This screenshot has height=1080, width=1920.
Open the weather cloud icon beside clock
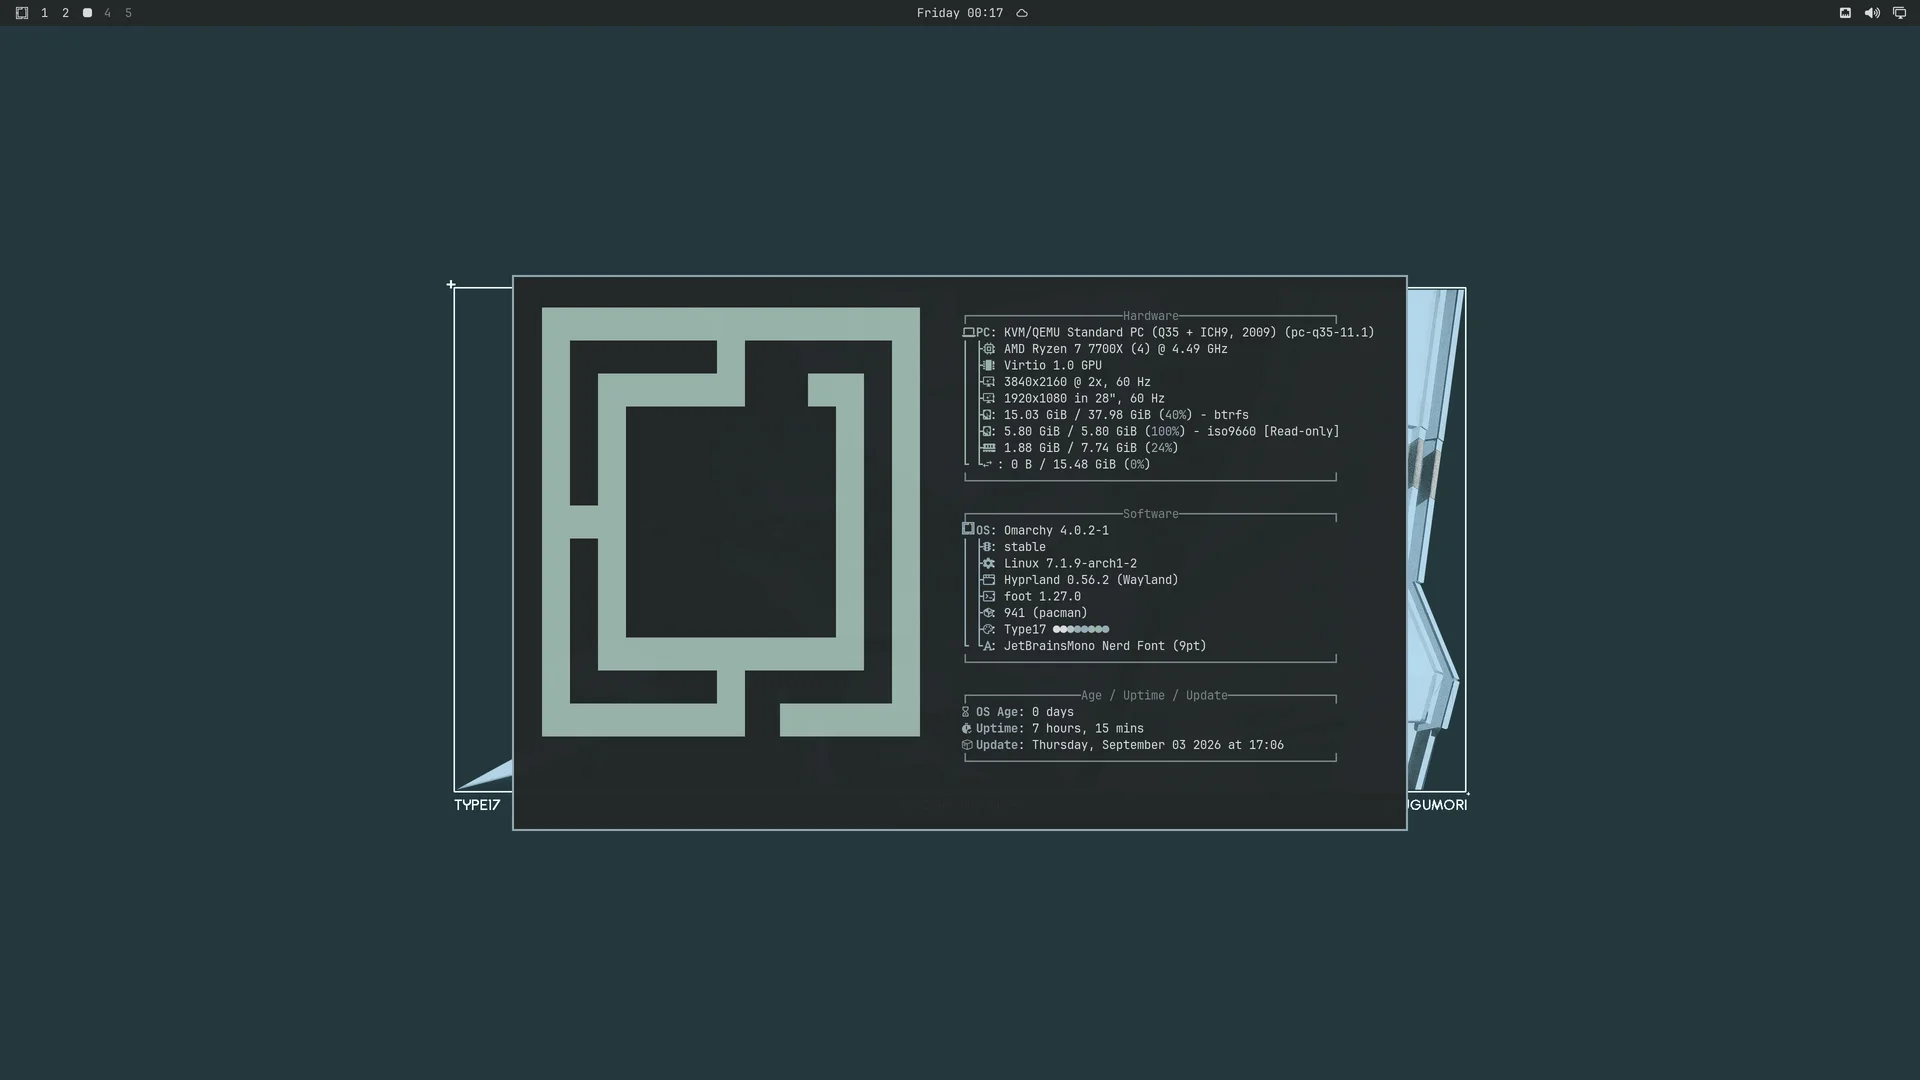coord(1022,13)
